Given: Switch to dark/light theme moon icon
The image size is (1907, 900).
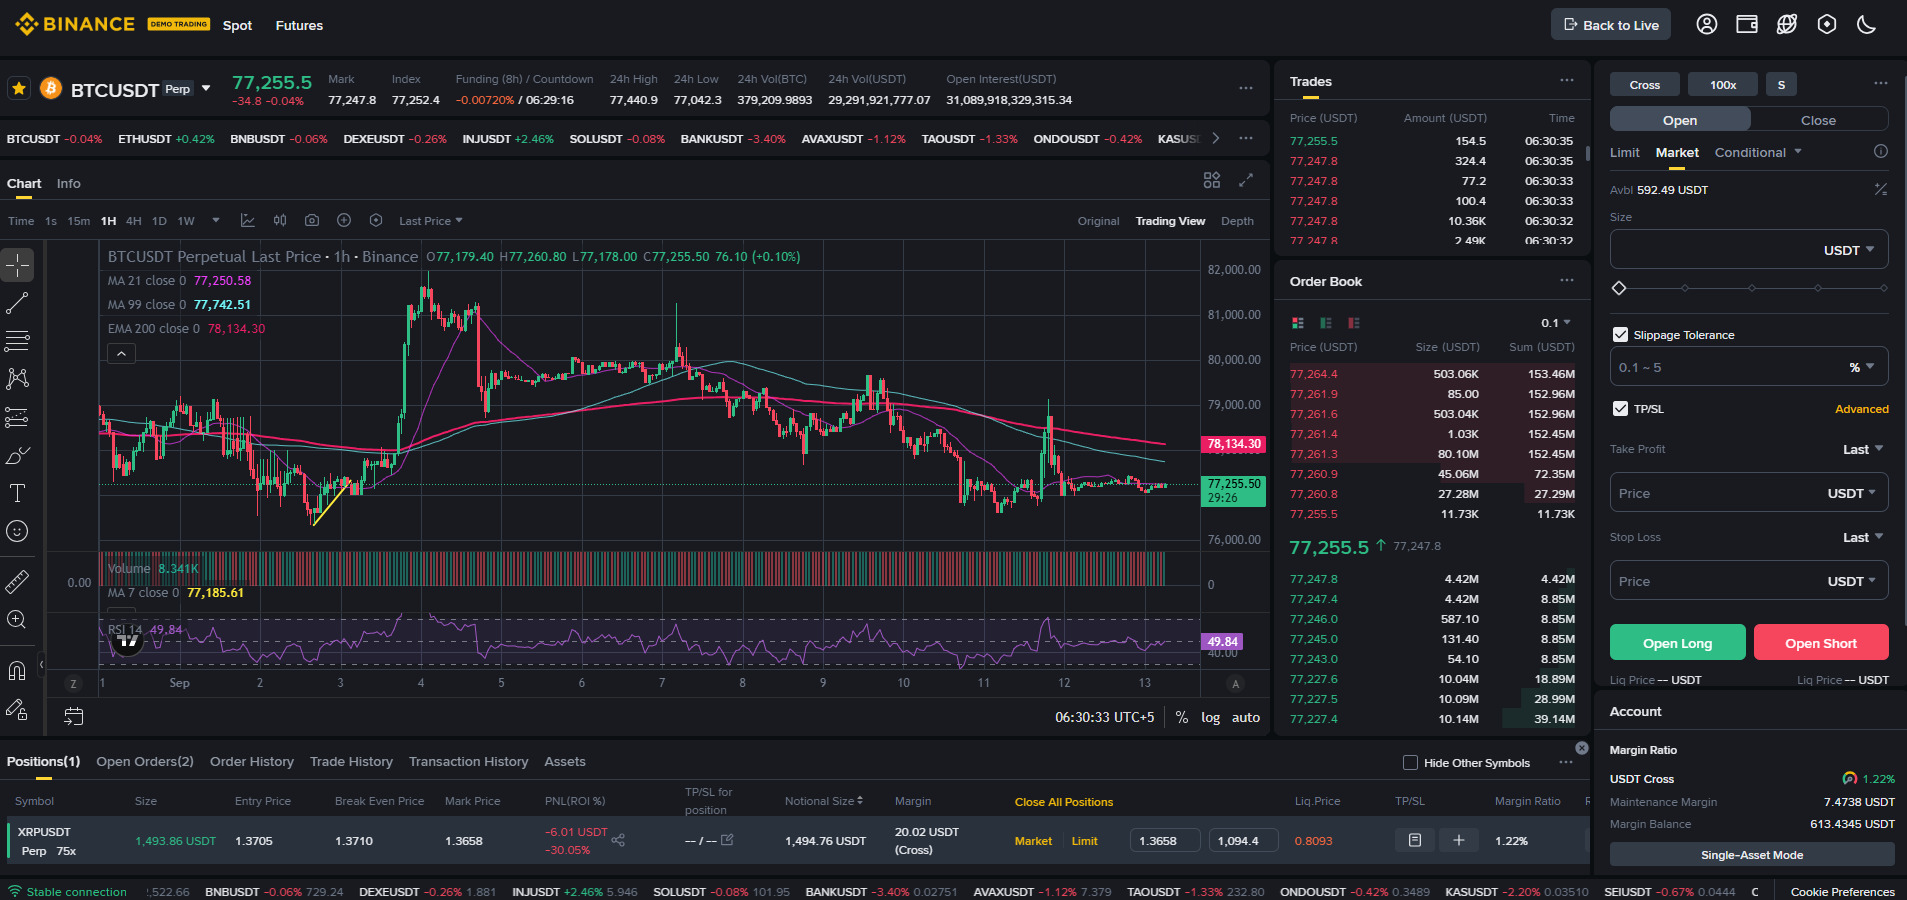Looking at the screenshot, I should [x=1867, y=24].
